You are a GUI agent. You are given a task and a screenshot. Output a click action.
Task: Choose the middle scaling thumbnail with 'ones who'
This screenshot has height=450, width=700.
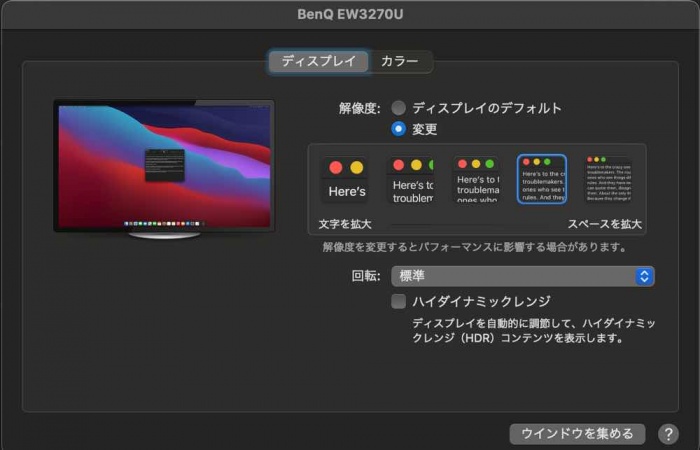tap(477, 179)
